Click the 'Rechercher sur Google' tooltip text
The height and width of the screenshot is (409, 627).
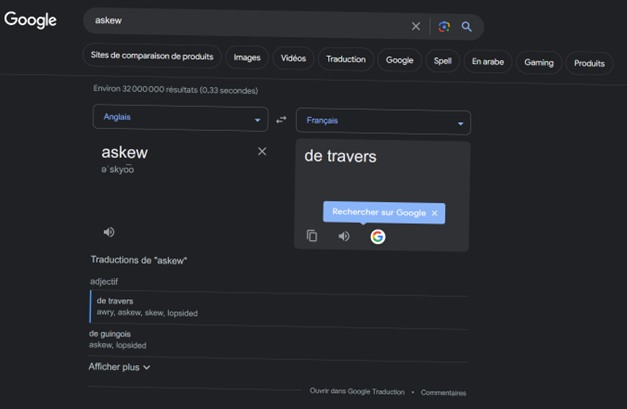379,212
